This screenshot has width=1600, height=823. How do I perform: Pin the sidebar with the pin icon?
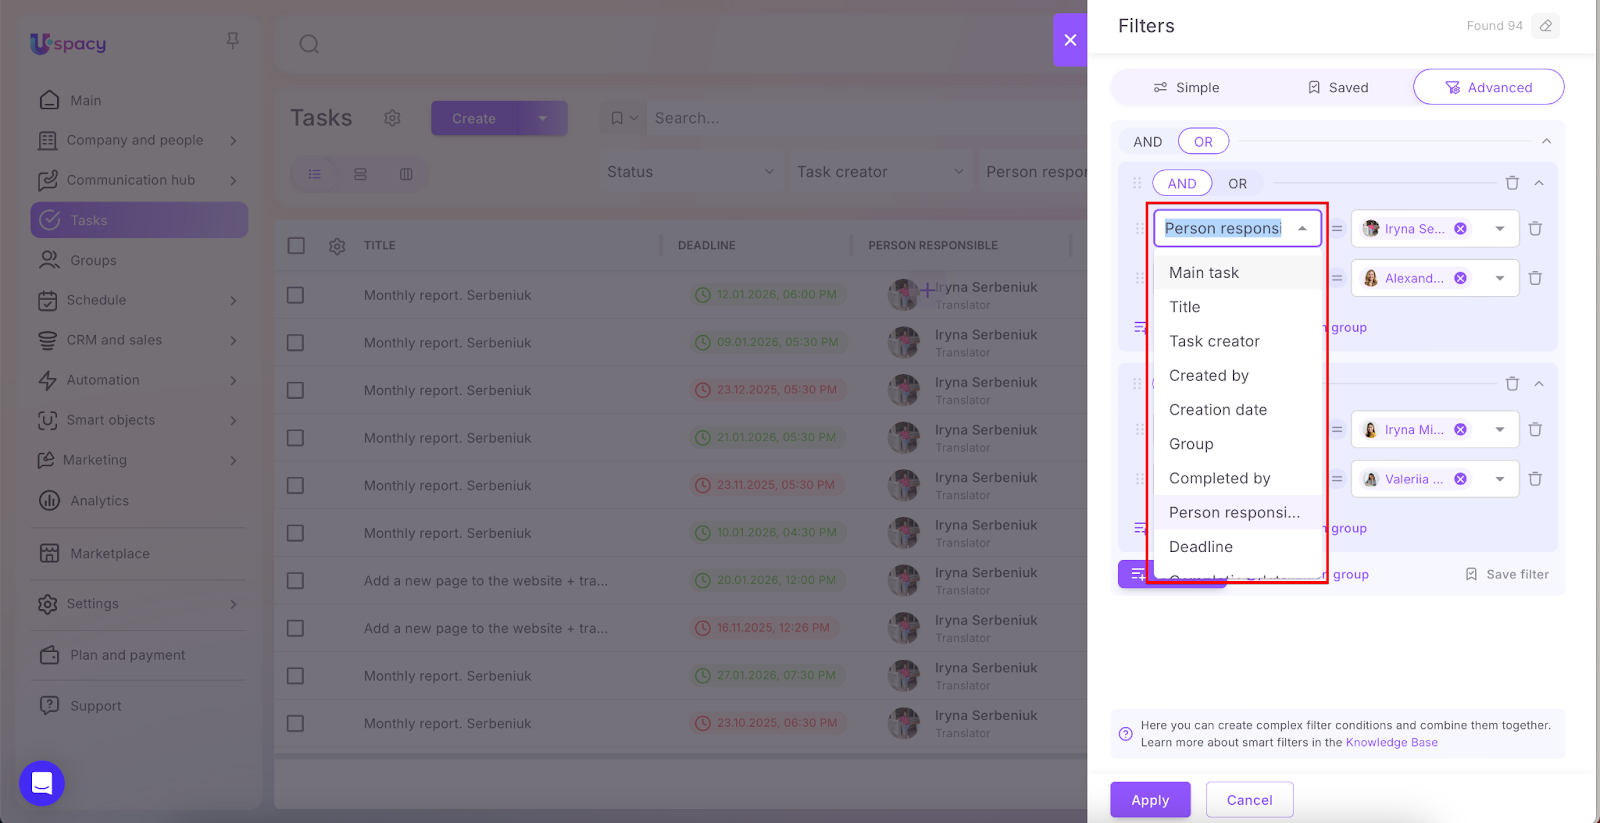pyautogui.click(x=233, y=41)
